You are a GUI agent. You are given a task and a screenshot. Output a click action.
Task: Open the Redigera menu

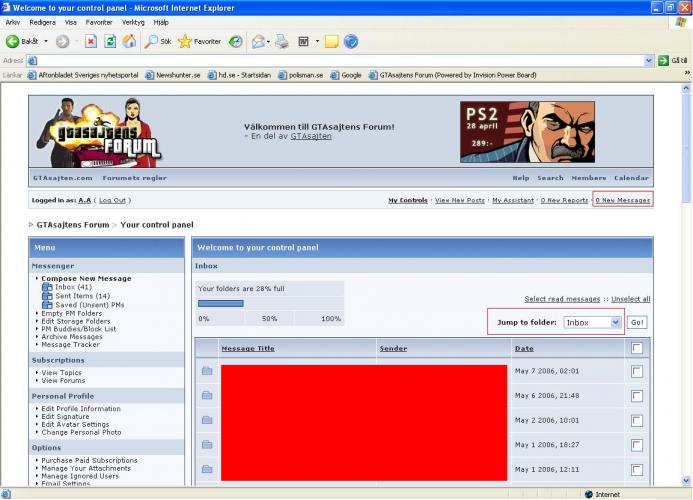[43, 21]
